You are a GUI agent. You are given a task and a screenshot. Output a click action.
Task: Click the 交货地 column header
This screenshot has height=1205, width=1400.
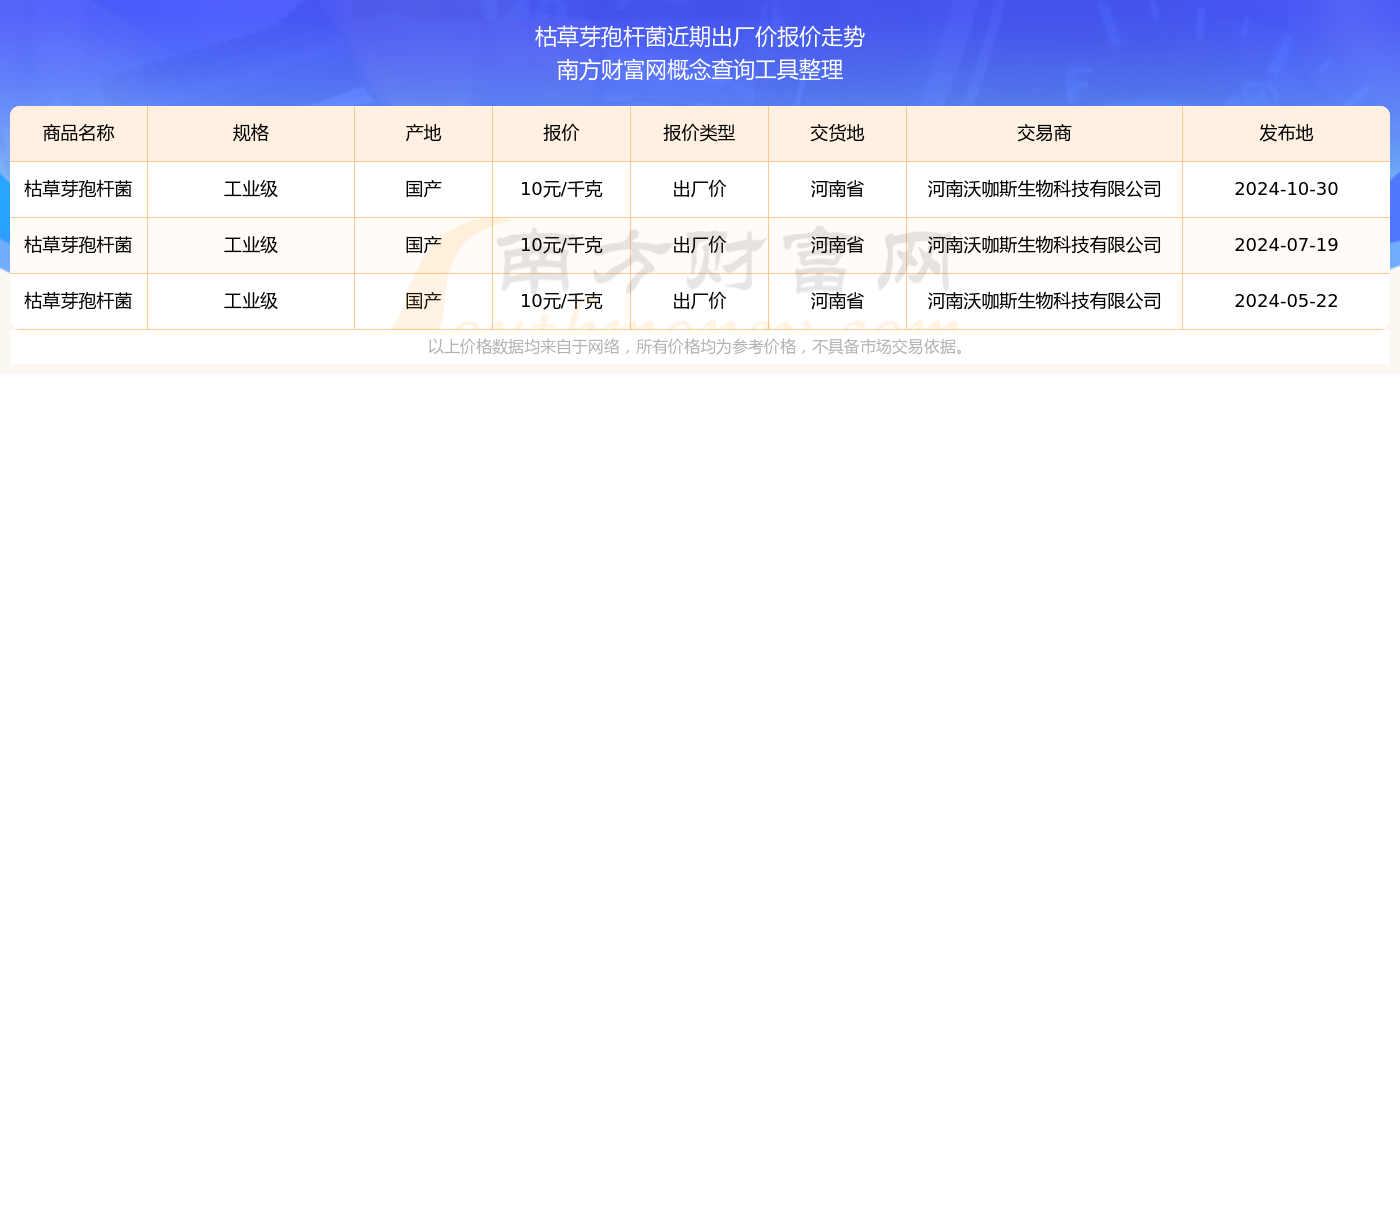837,134
